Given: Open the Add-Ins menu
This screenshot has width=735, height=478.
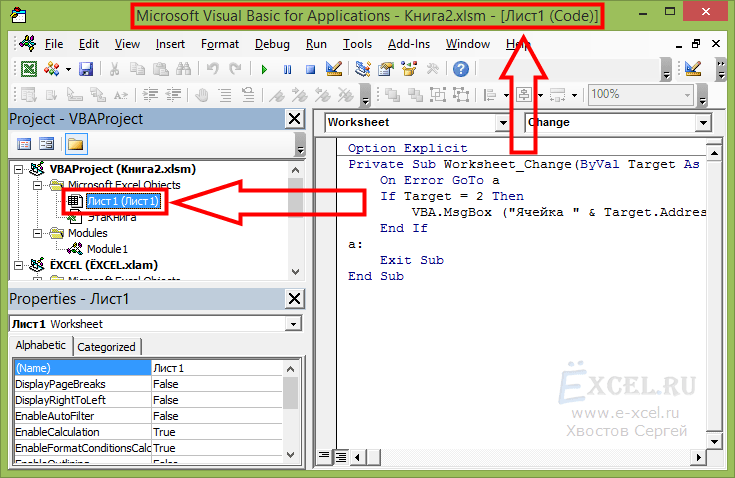Looking at the screenshot, I should click(409, 44).
